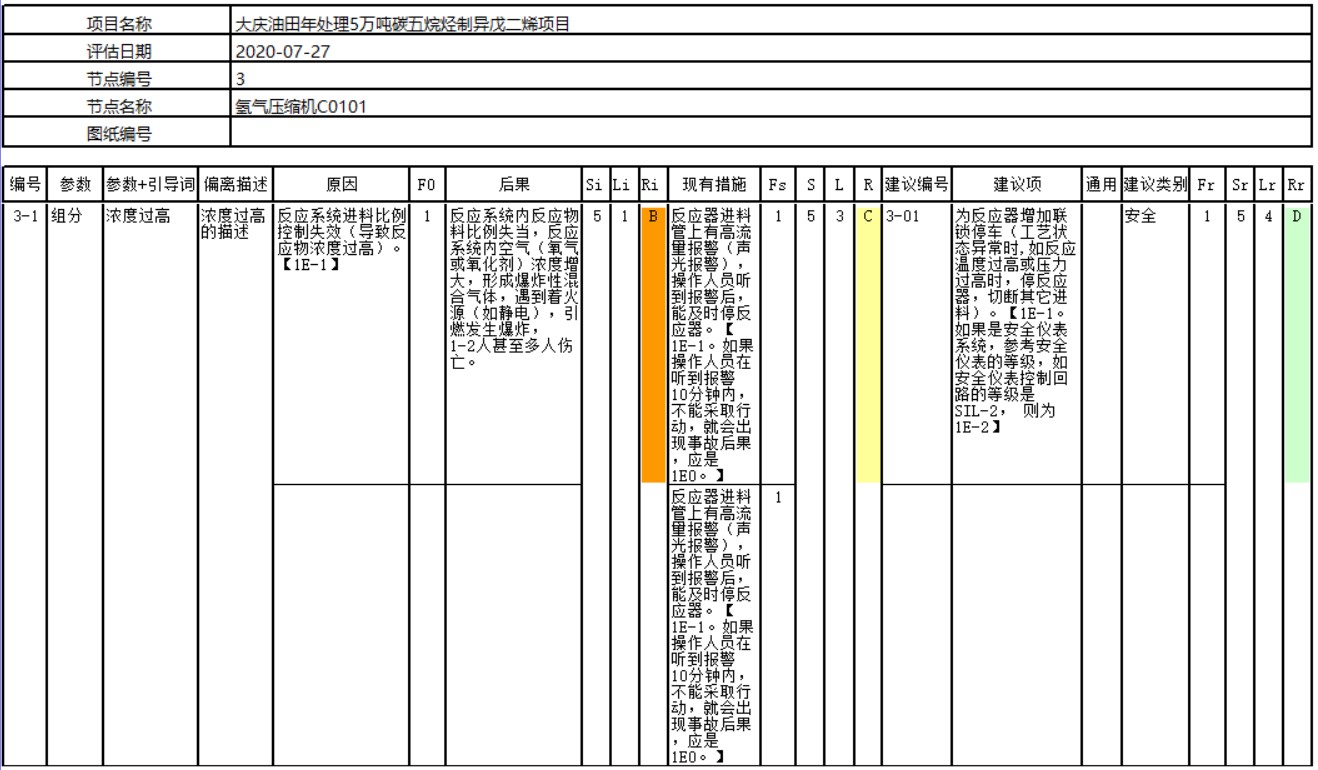Click the 原因 column header
This screenshot has height=770, width=1318.
pos(341,185)
